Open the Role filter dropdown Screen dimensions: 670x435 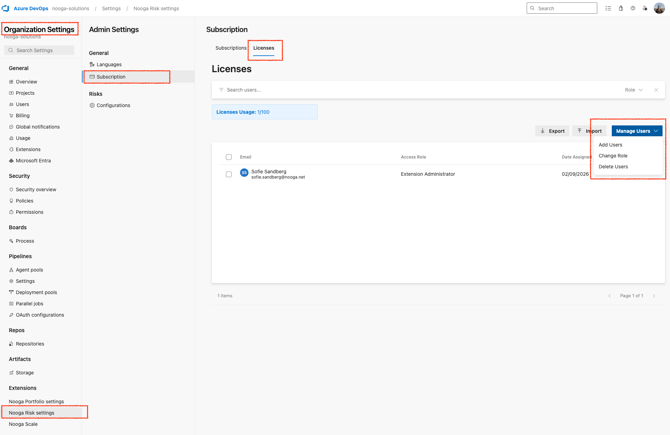click(634, 90)
